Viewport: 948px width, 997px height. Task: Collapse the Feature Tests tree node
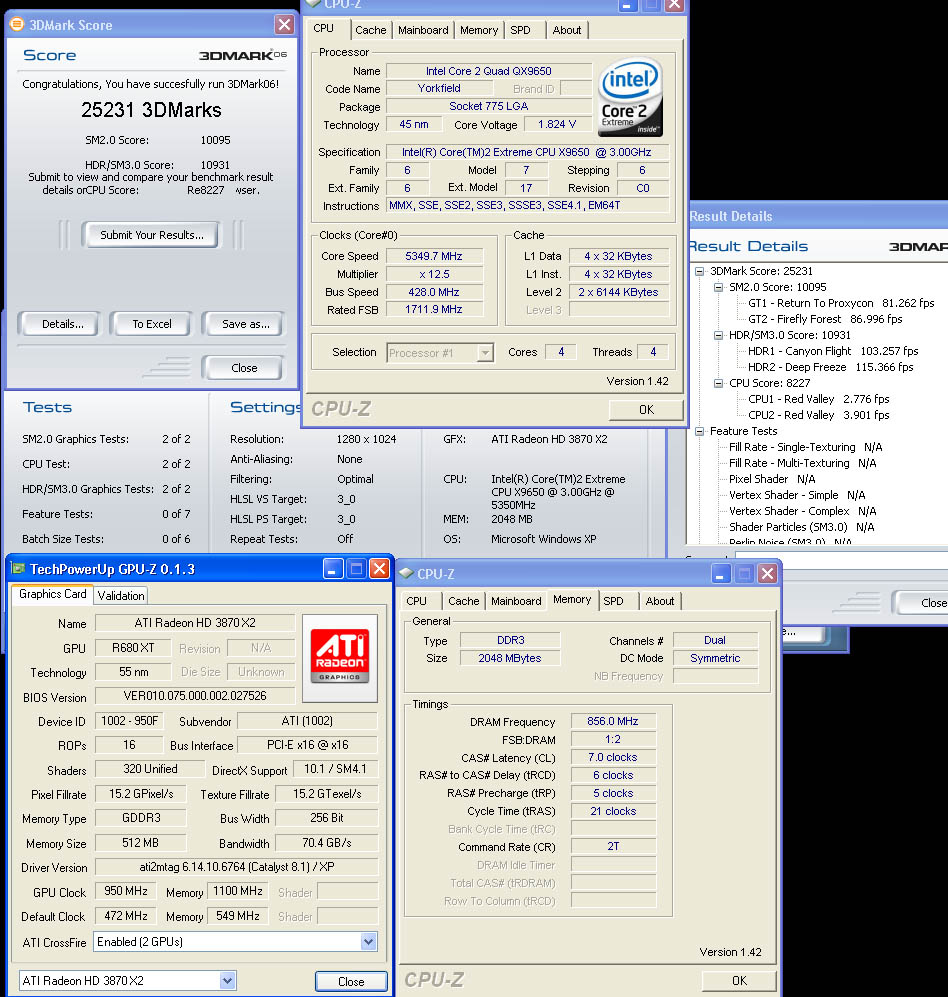click(x=699, y=431)
